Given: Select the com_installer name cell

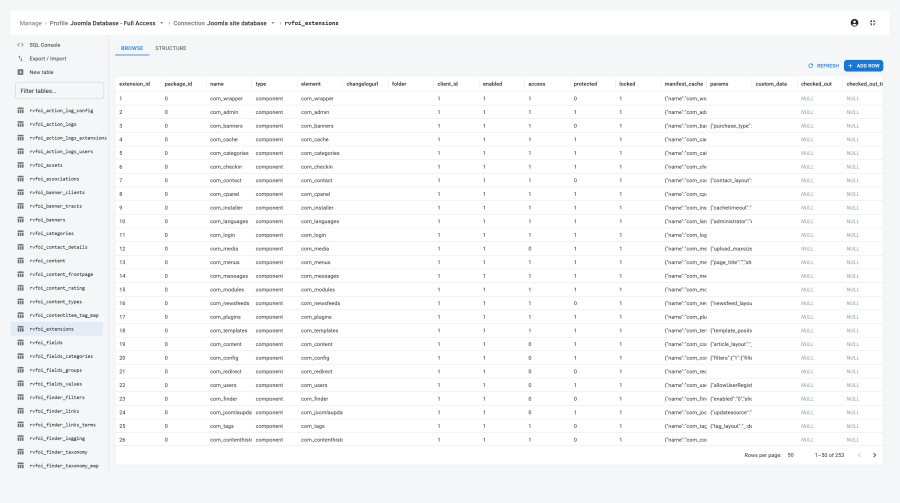Looking at the screenshot, I should pyautogui.click(x=226, y=208).
